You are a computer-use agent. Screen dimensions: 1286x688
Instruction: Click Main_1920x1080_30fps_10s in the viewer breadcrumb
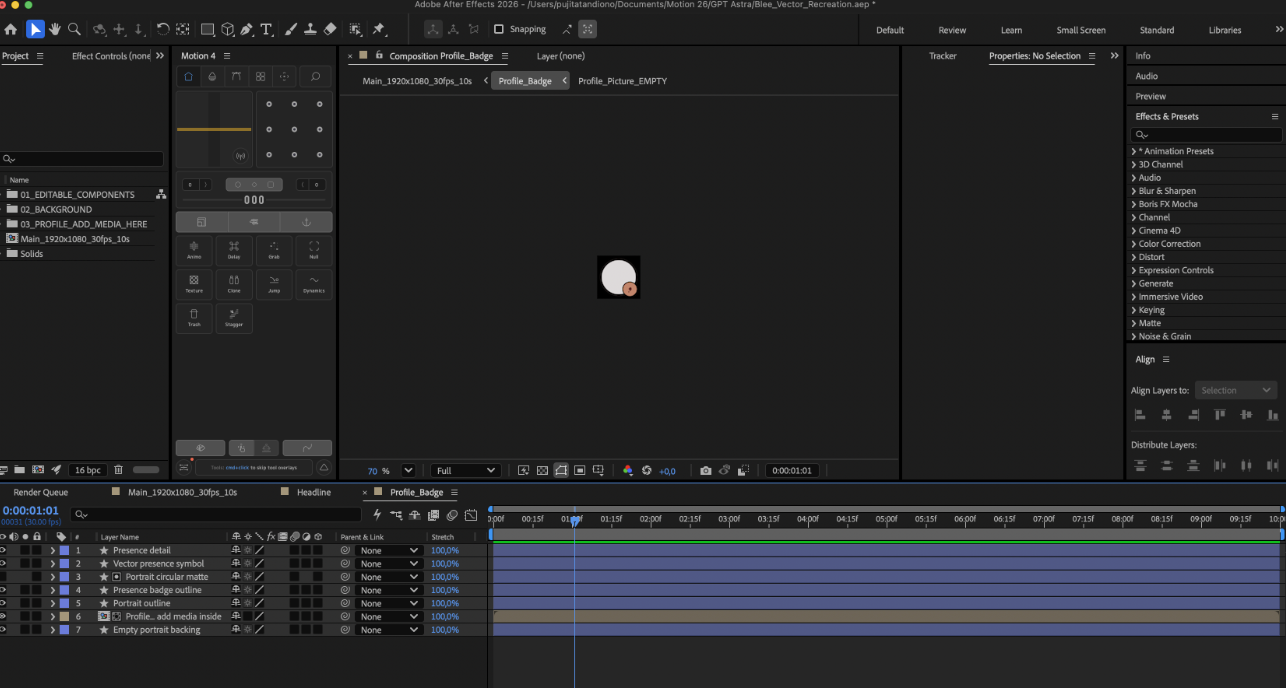pos(417,81)
